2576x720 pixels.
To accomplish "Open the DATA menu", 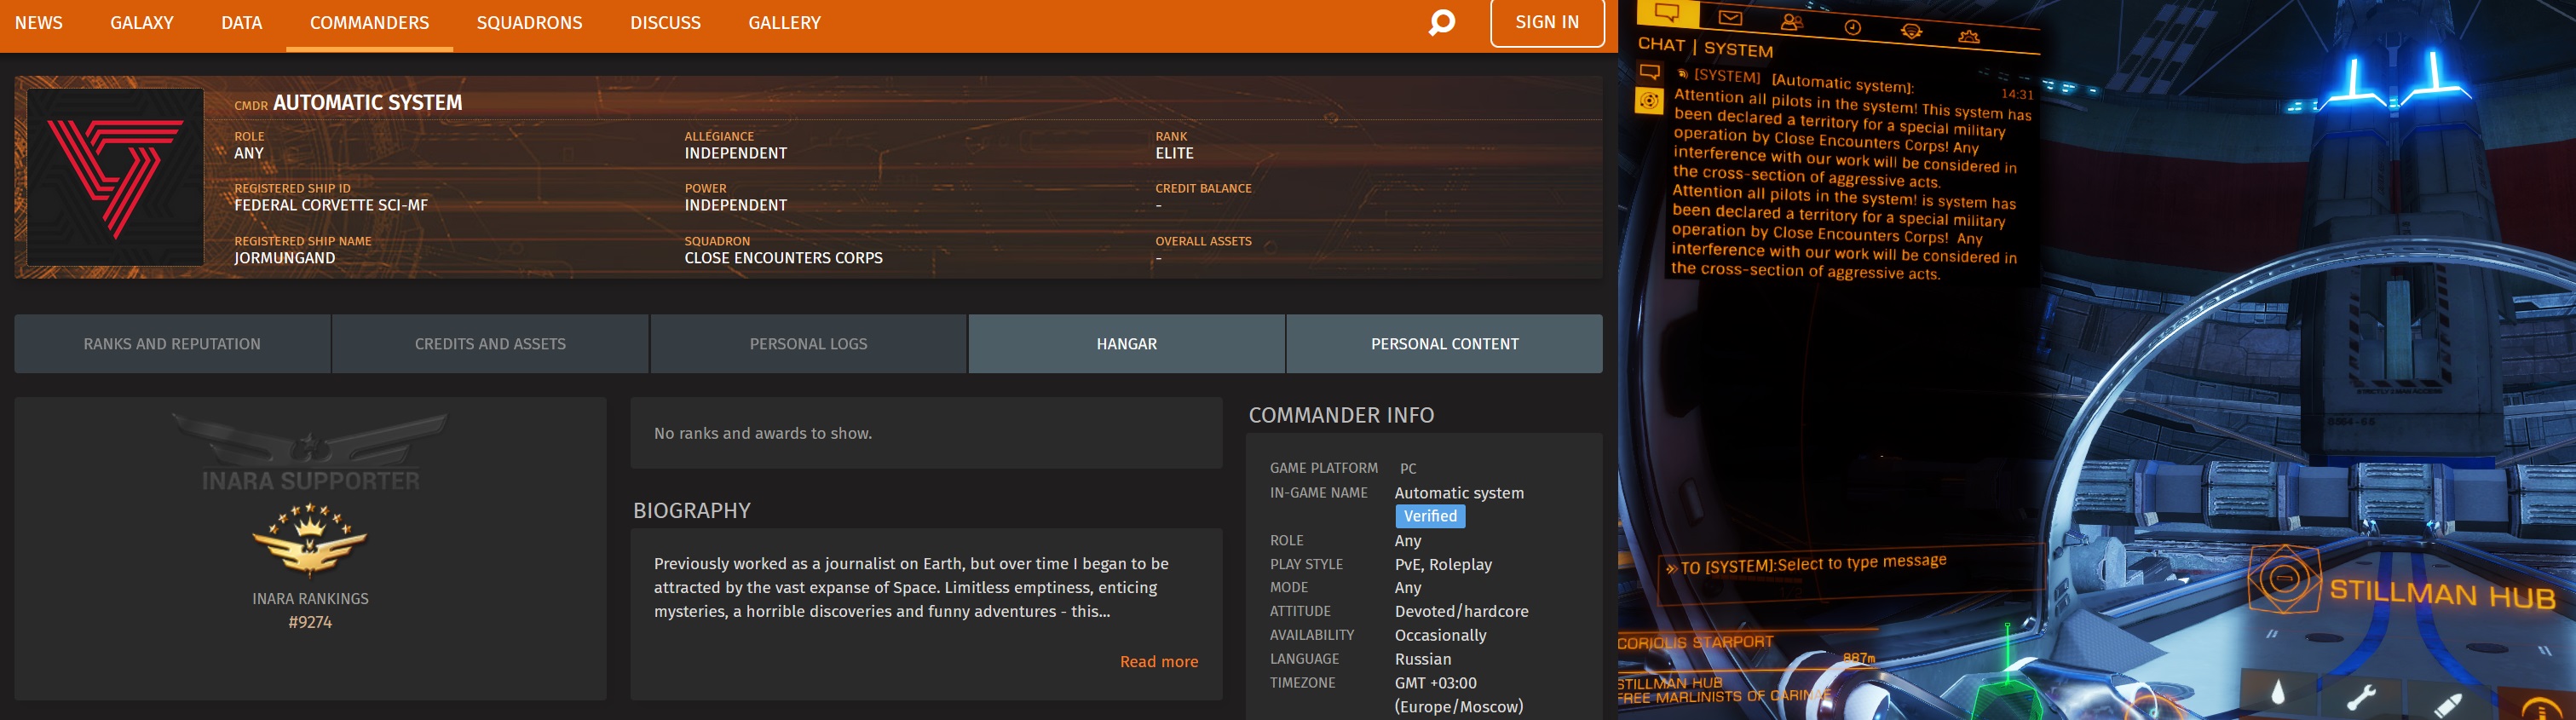I will (241, 23).
